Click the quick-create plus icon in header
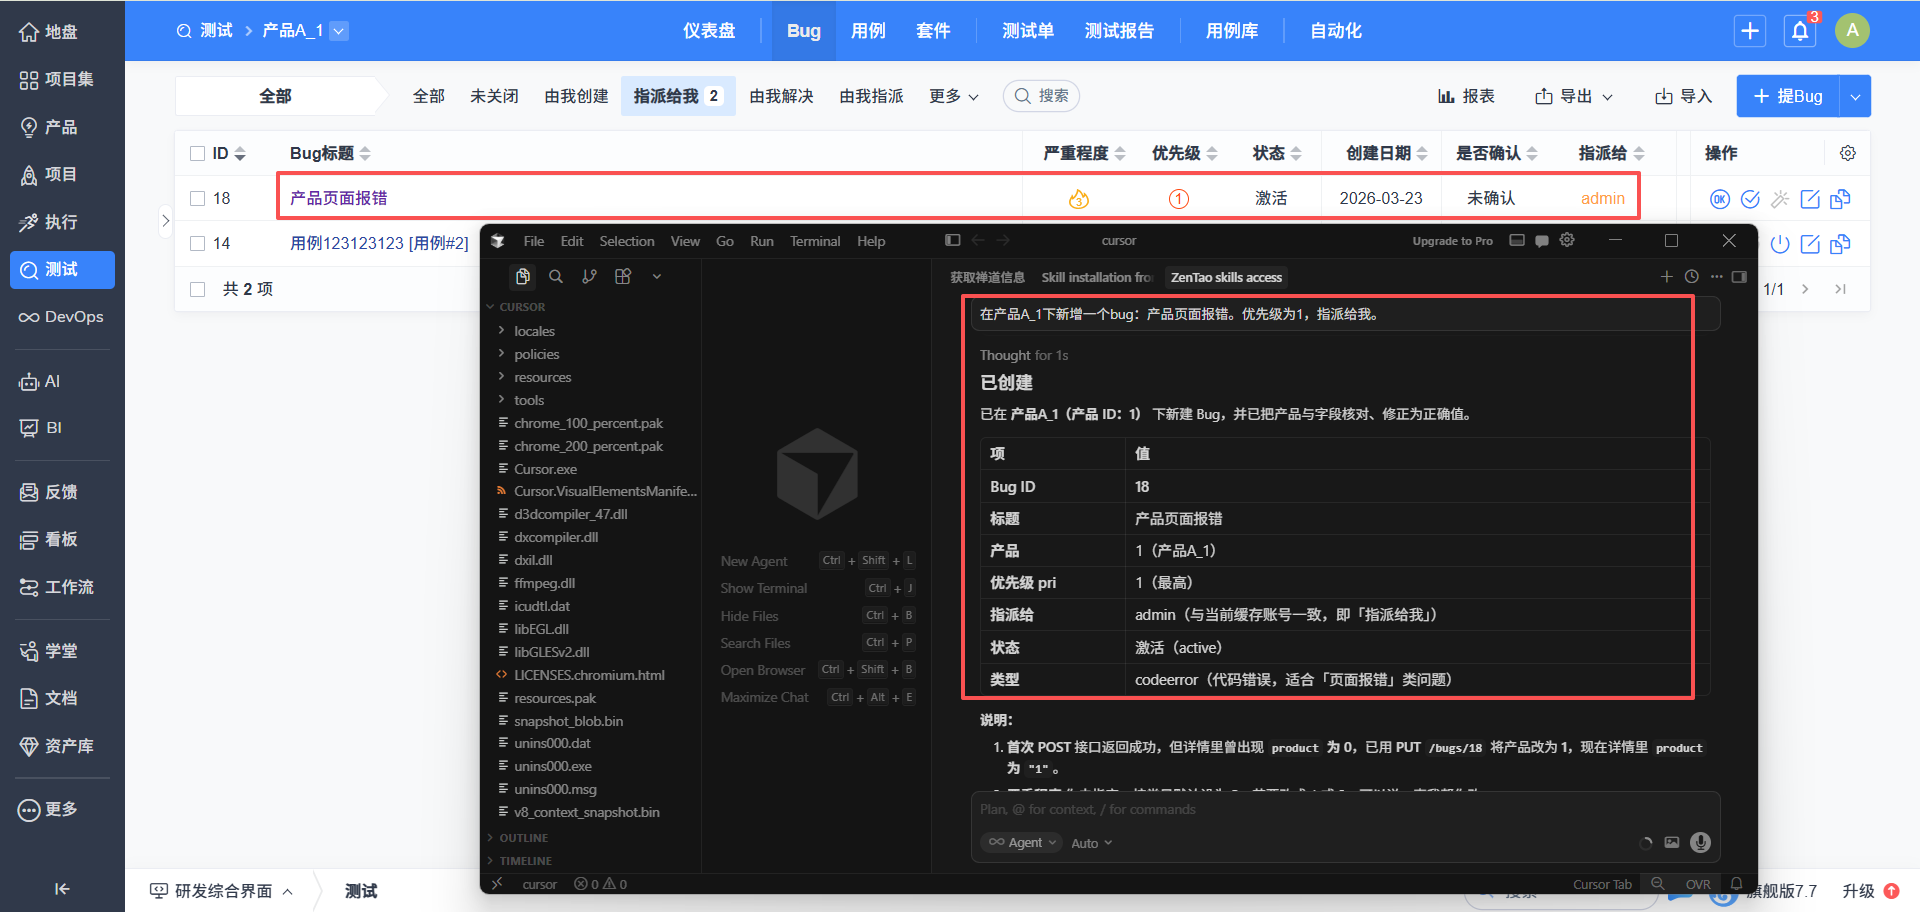Viewport: 1920px width, 912px height. click(x=1750, y=31)
